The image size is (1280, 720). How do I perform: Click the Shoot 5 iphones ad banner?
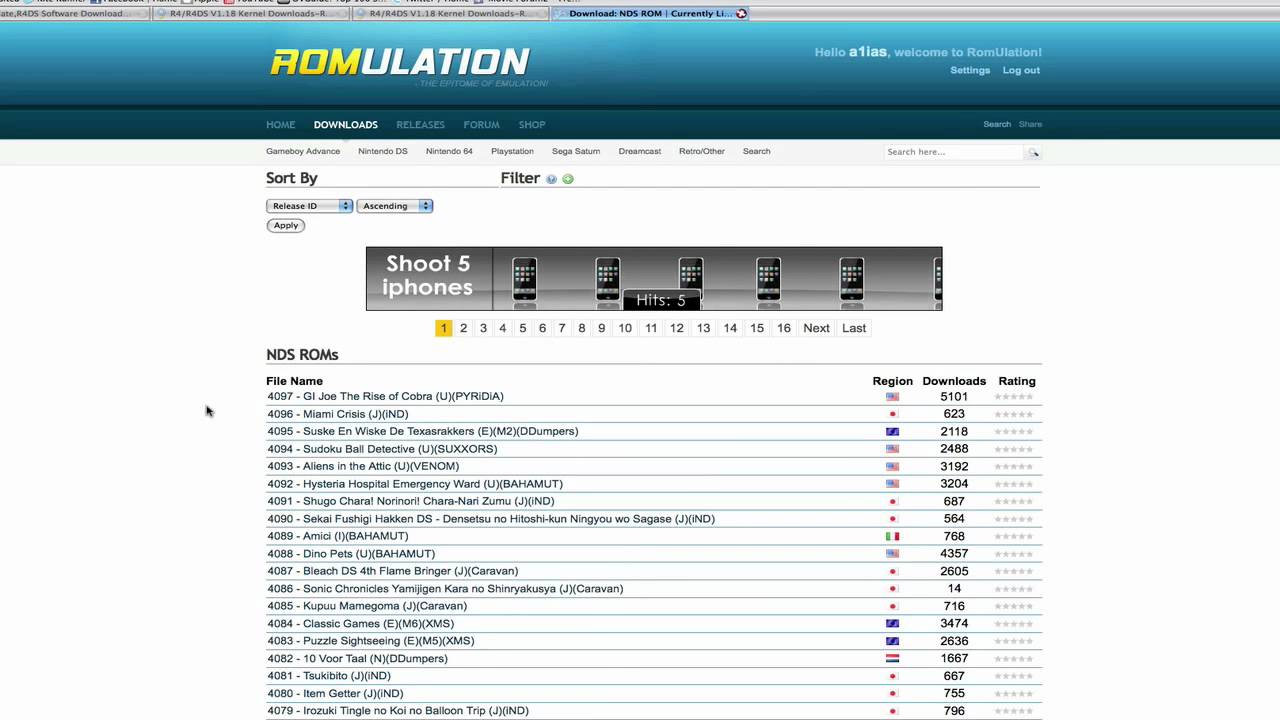(x=654, y=279)
